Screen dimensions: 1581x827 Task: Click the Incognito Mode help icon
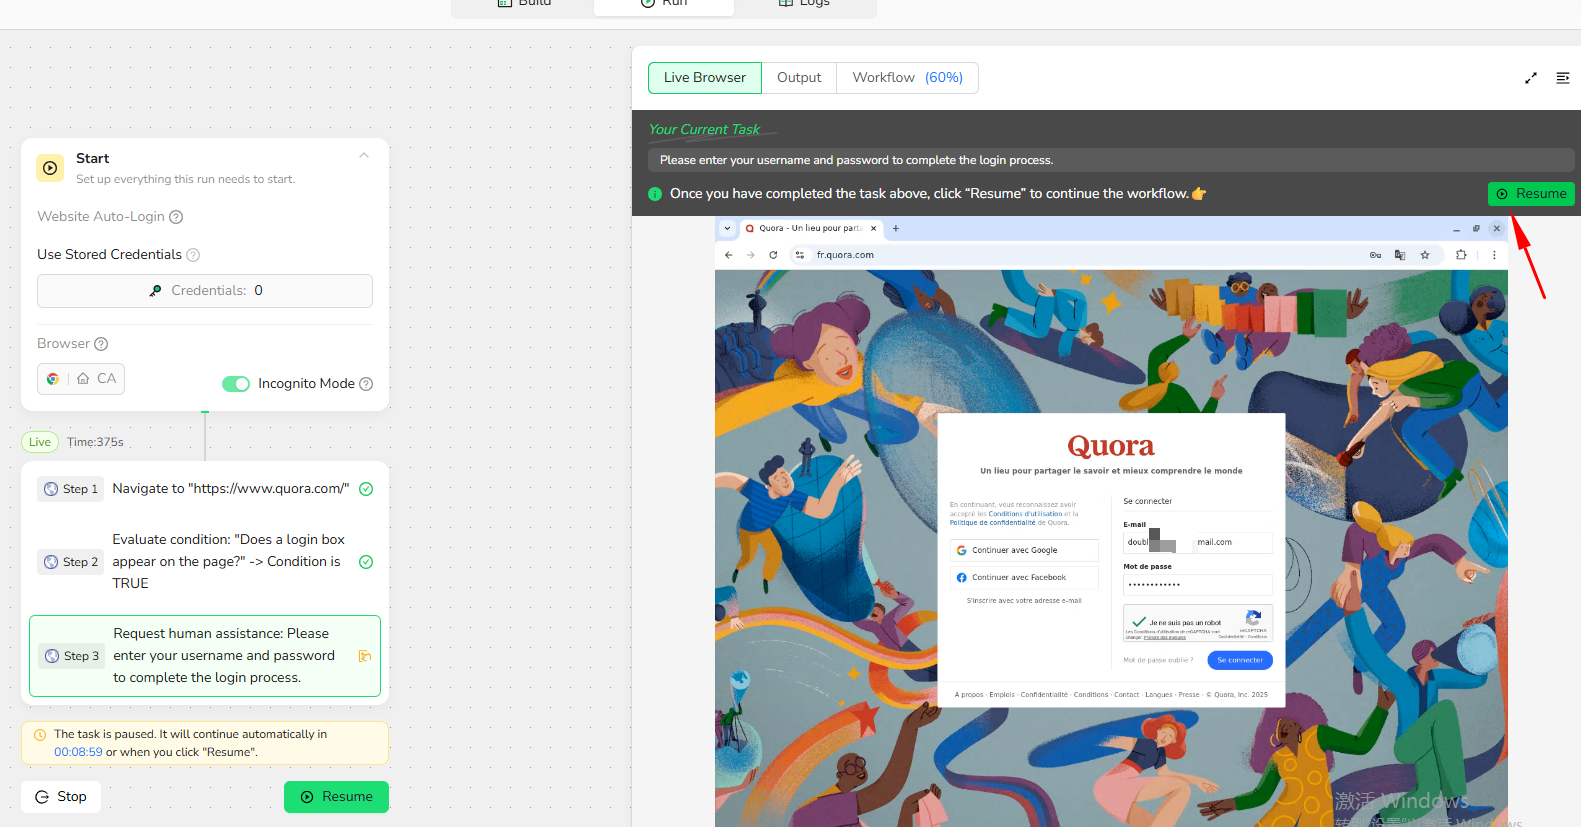[x=366, y=384]
